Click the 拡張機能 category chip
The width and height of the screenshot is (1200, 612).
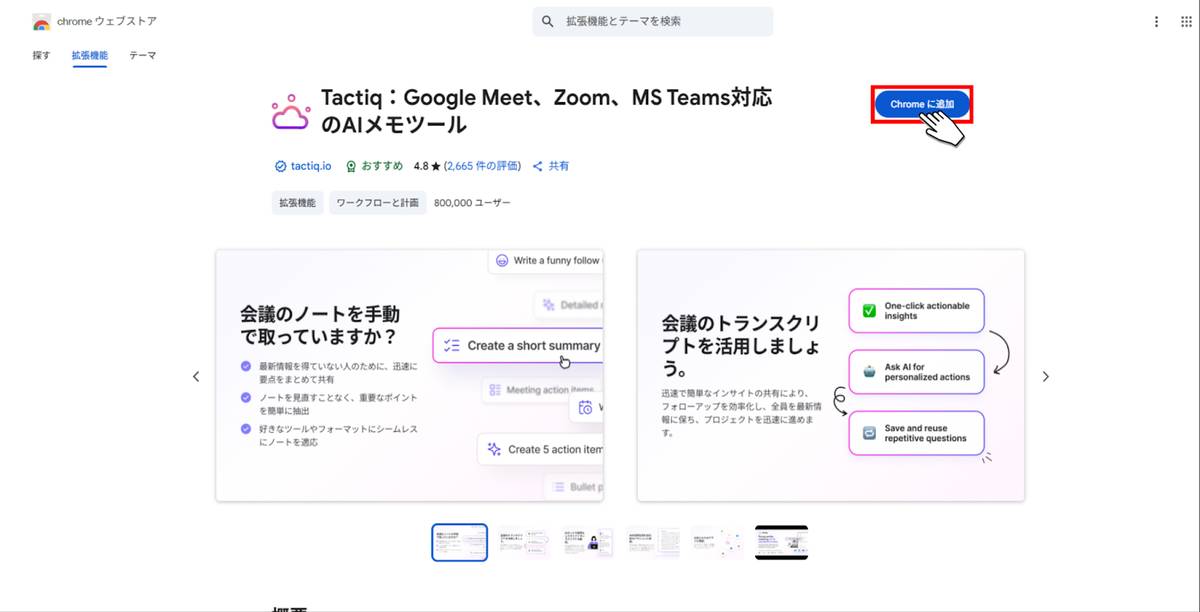pos(297,203)
